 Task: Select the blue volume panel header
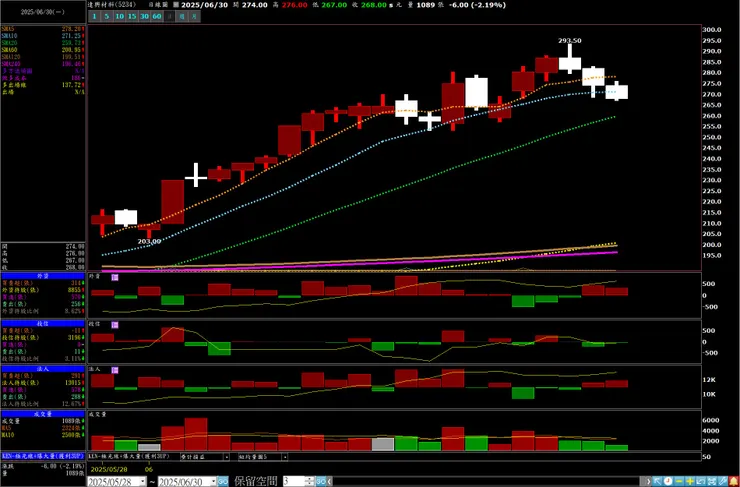coord(43,414)
